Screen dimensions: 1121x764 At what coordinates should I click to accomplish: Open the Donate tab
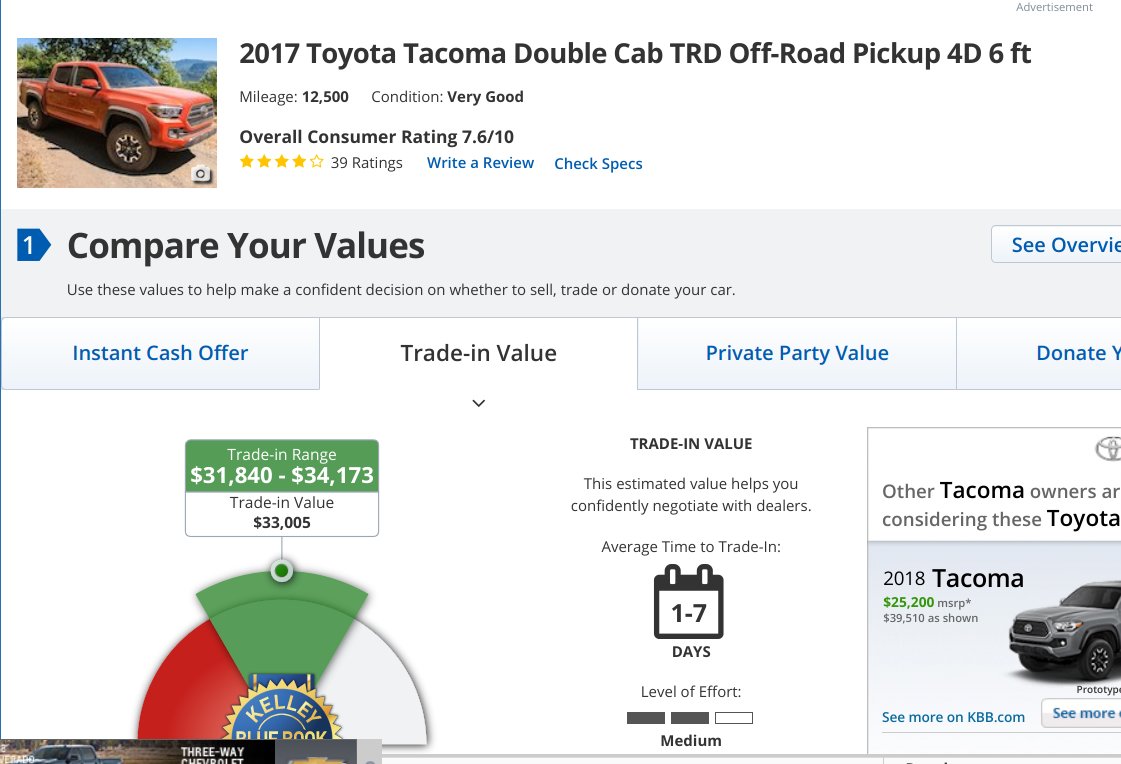coord(1039,353)
